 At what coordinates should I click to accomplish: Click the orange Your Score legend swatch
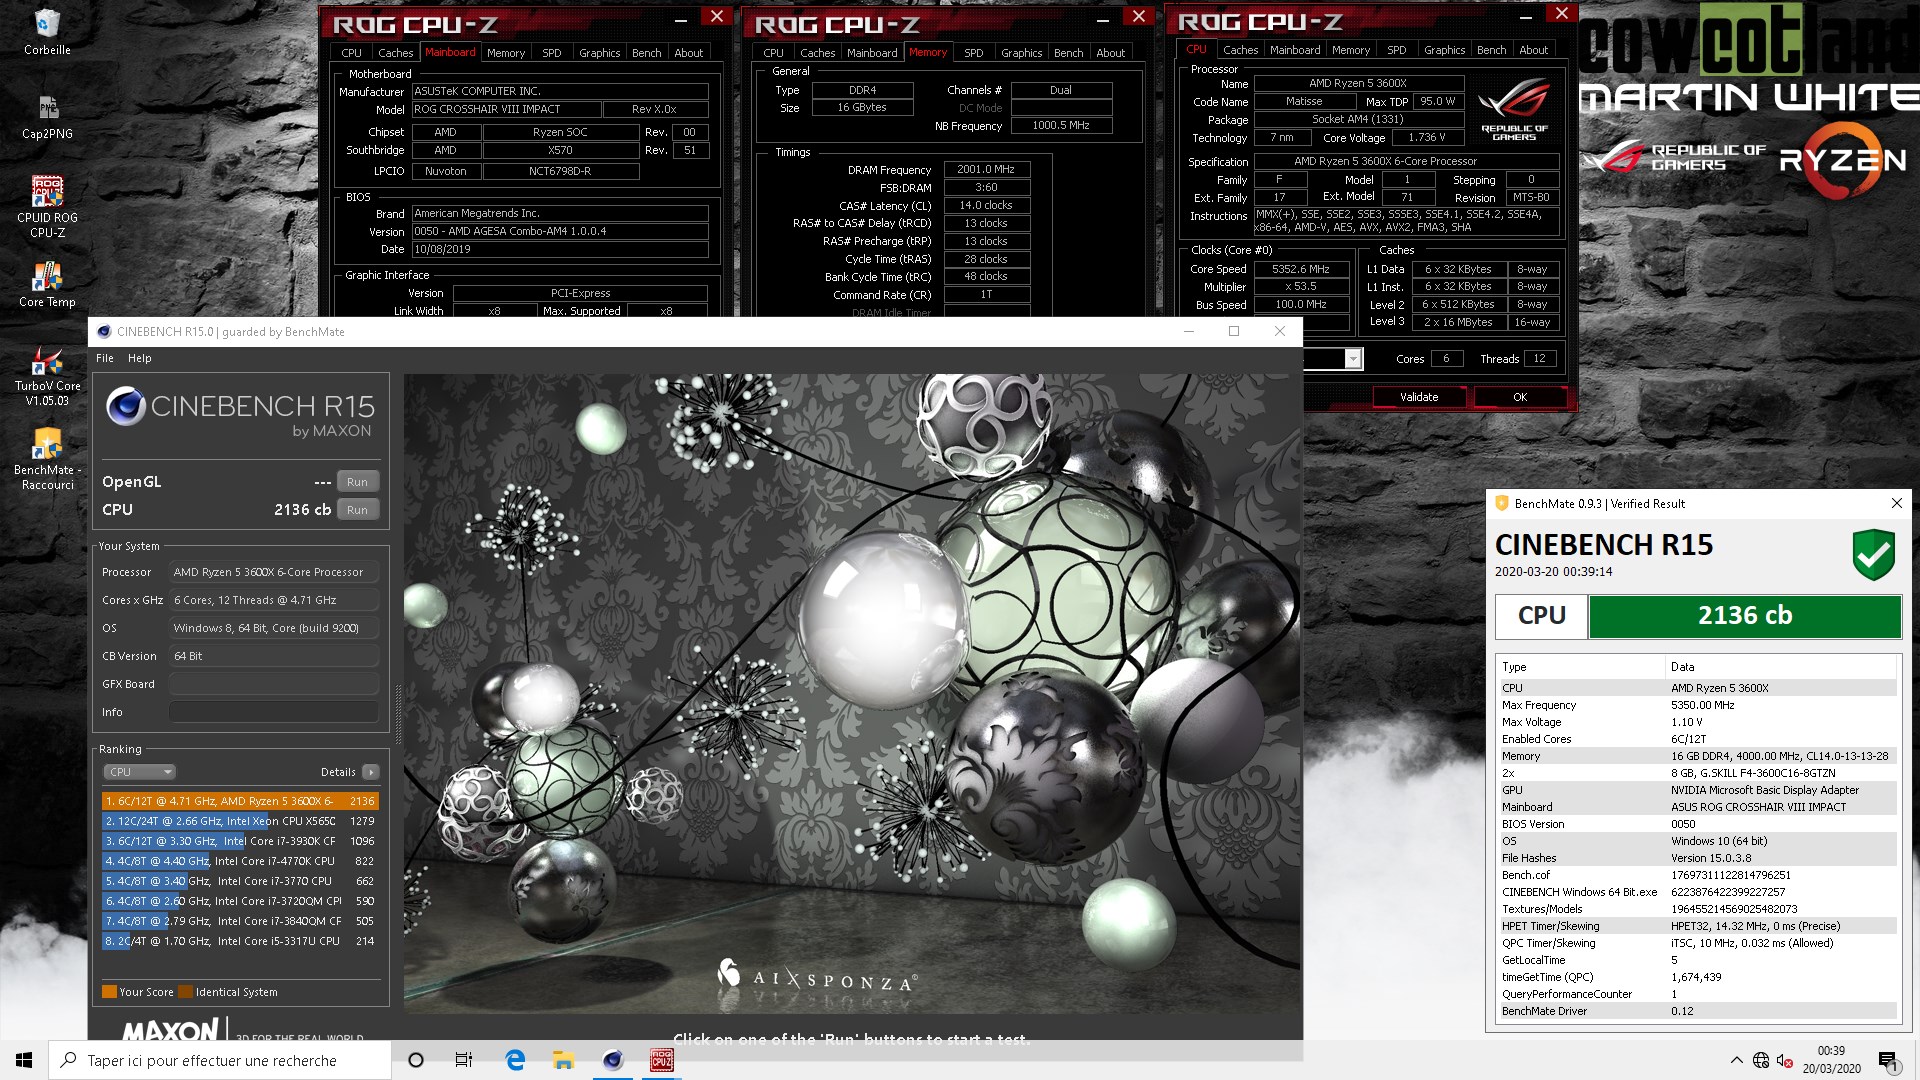109,992
